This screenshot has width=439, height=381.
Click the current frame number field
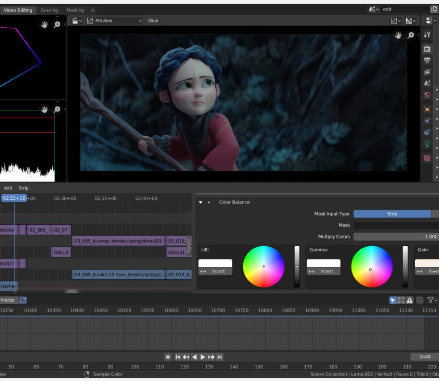click(424, 357)
